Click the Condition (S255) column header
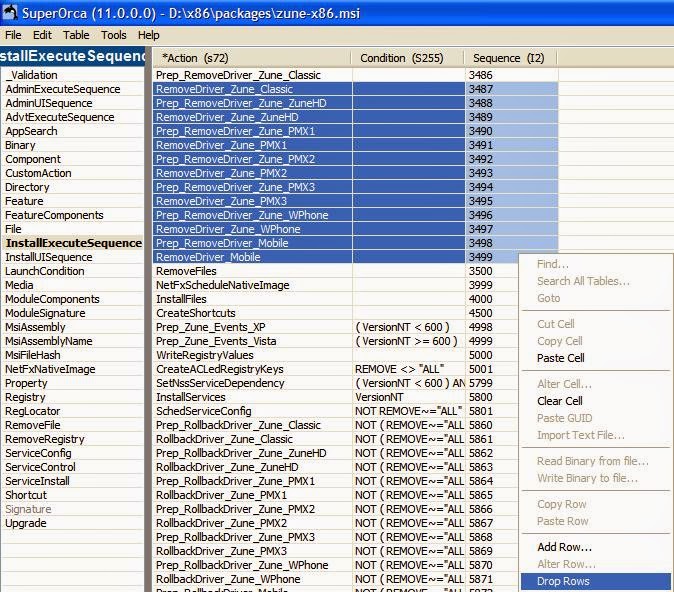 point(407,58)
